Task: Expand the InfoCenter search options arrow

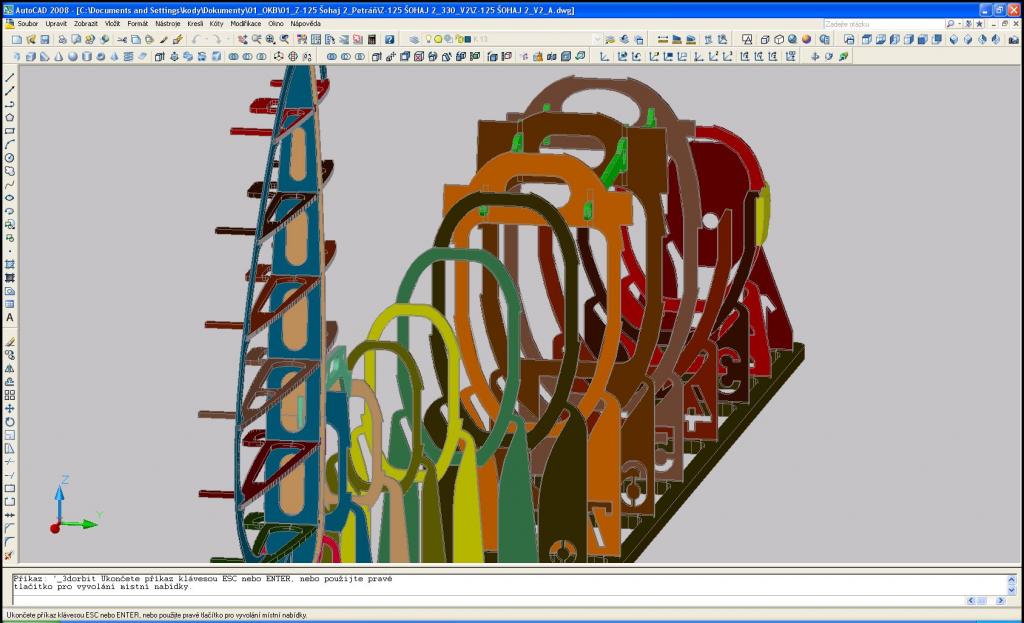Action: point(957,23)
